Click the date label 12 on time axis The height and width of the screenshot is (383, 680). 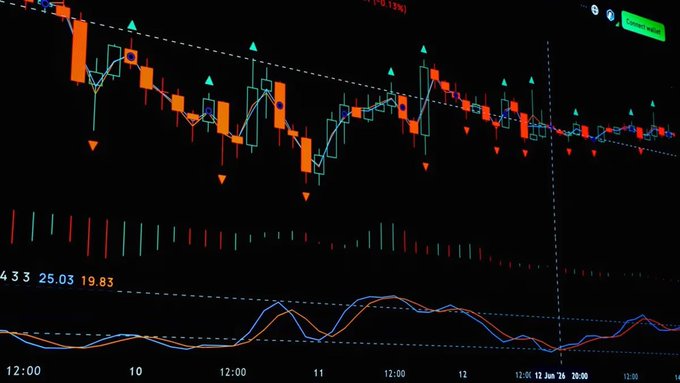click(463, 374)
